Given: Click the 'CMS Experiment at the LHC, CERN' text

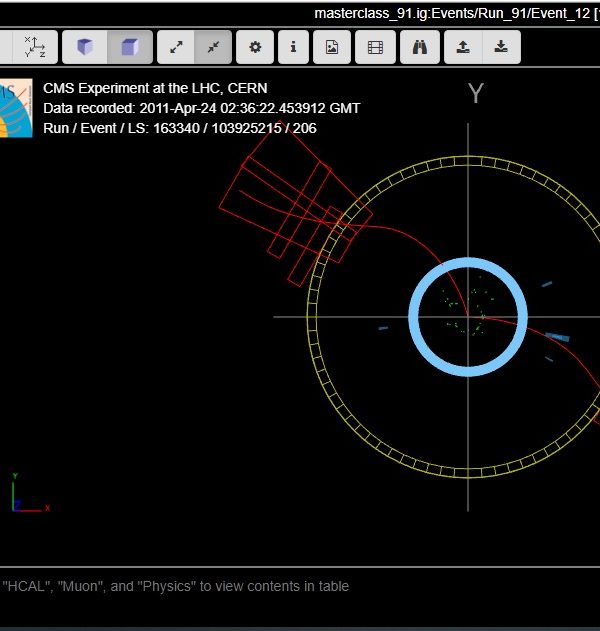Looking at the screenshot, I should (x=155, y=88).
